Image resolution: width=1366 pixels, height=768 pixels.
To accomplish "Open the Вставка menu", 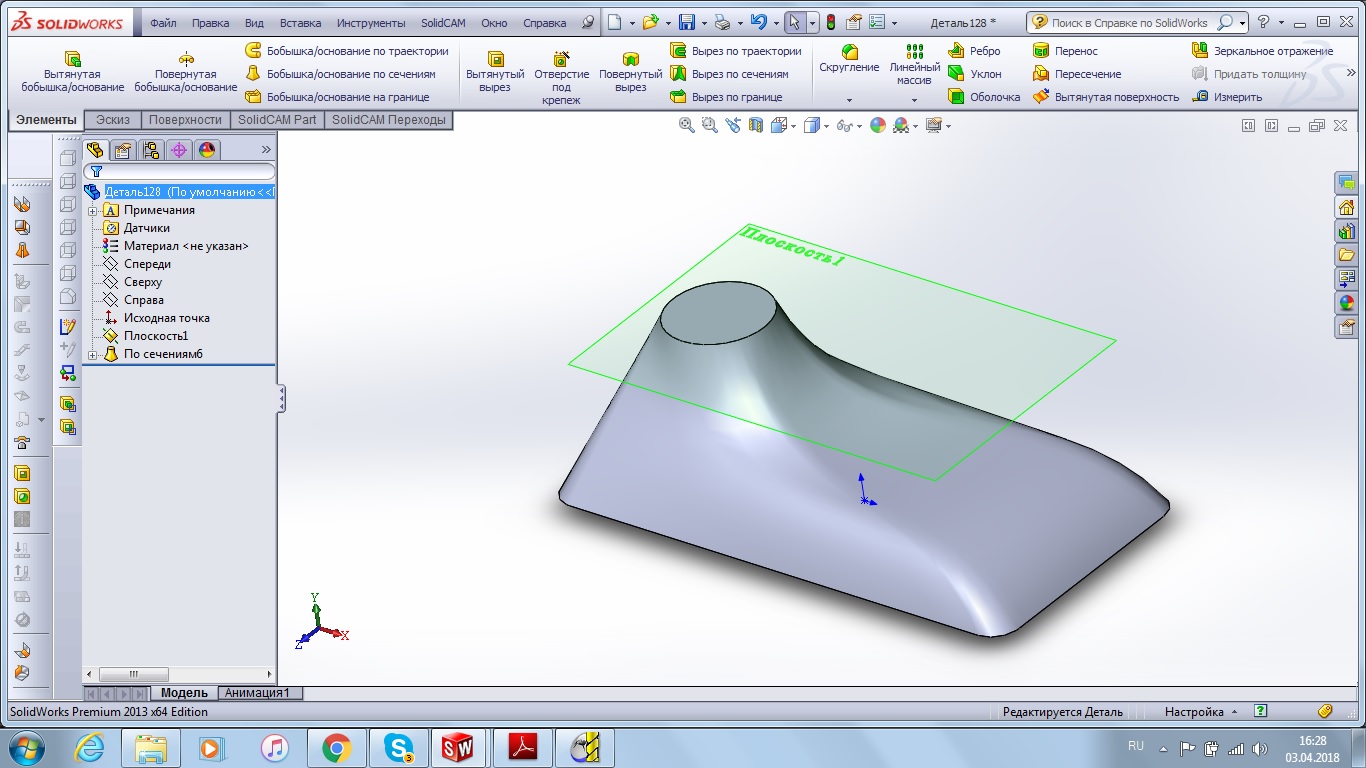I will pyautogui.click(x=301, y=23).
